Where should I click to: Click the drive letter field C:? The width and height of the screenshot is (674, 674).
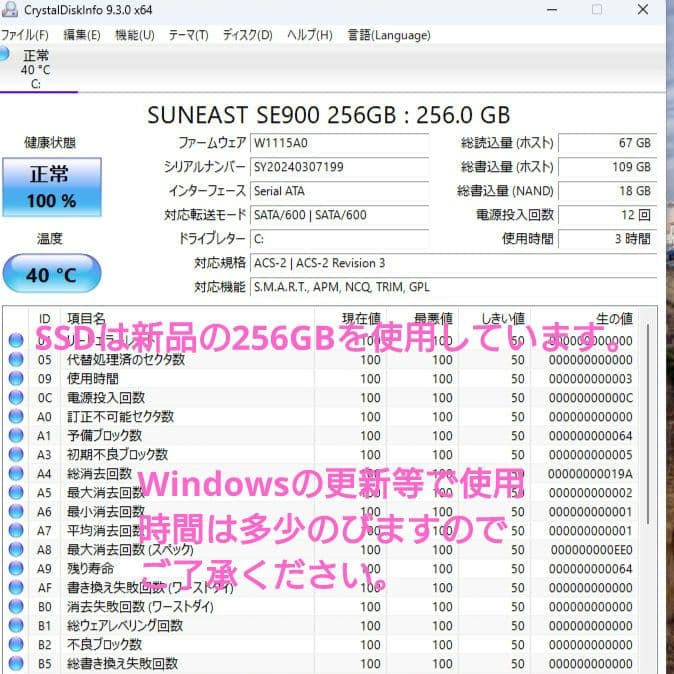pos(340,239)
